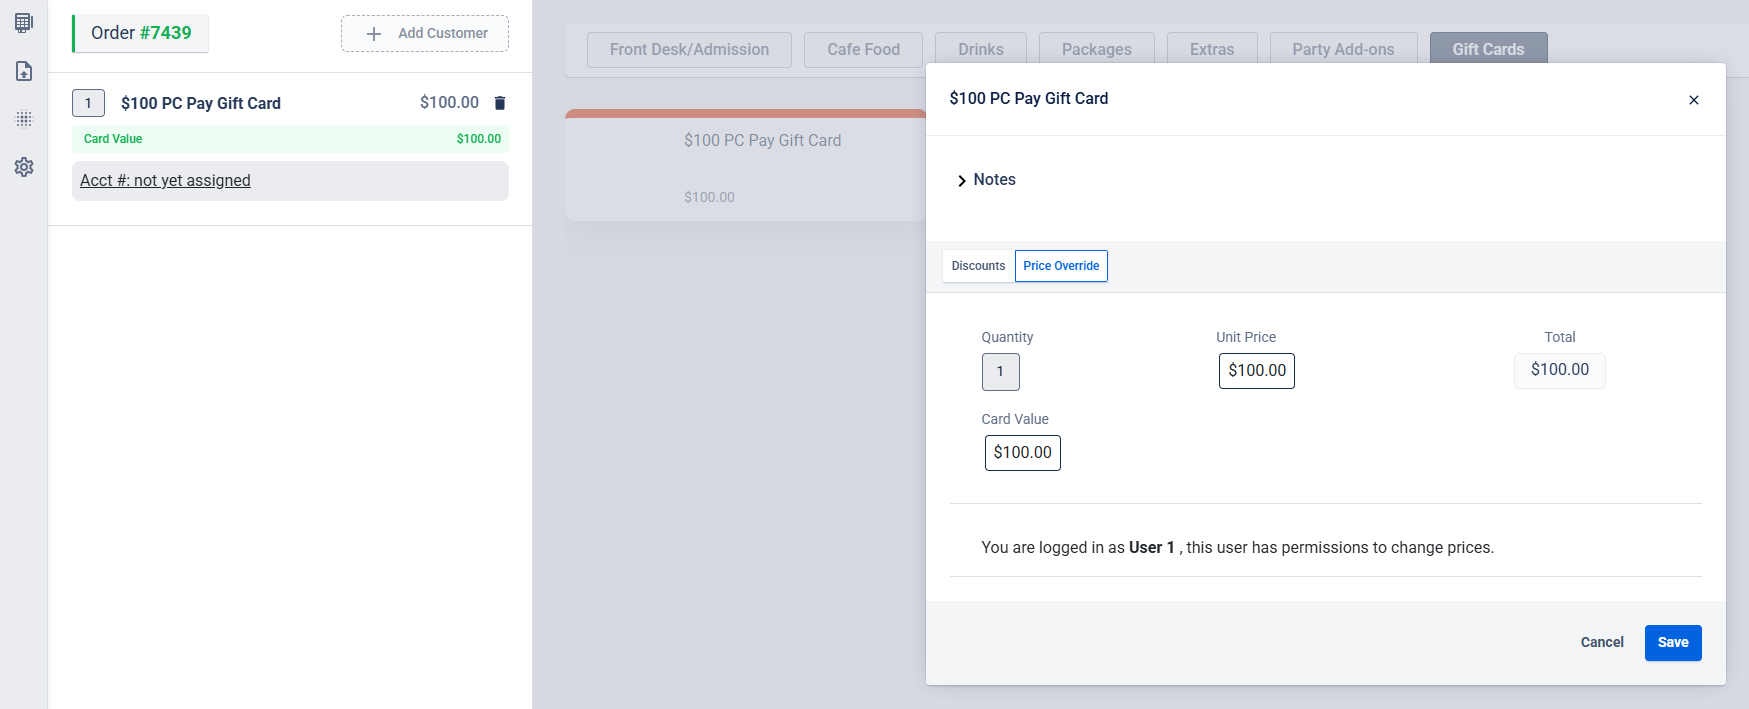Delete the $100 PC Pay Gift Card item
The height and width of the screenshot is (709, 1749).
coord(500,103)
